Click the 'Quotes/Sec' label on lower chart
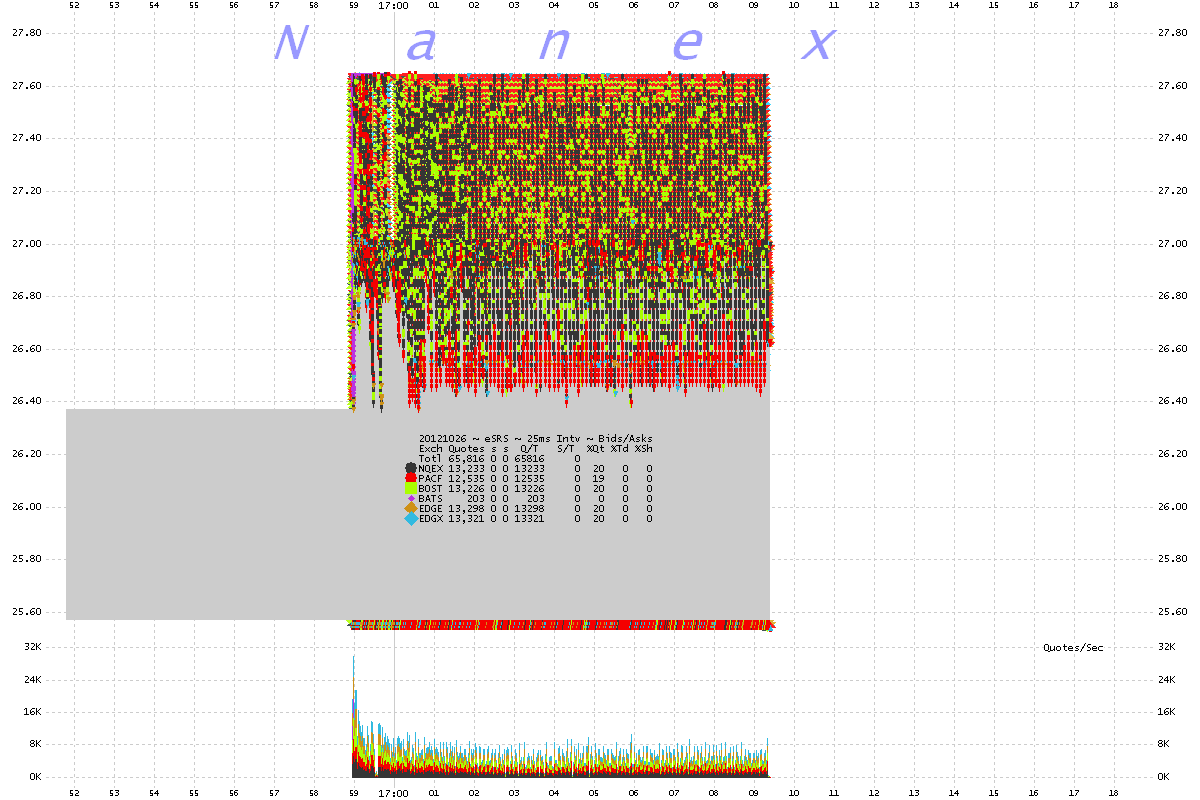Viewport: 1200px width, 800px height. 1073,648
